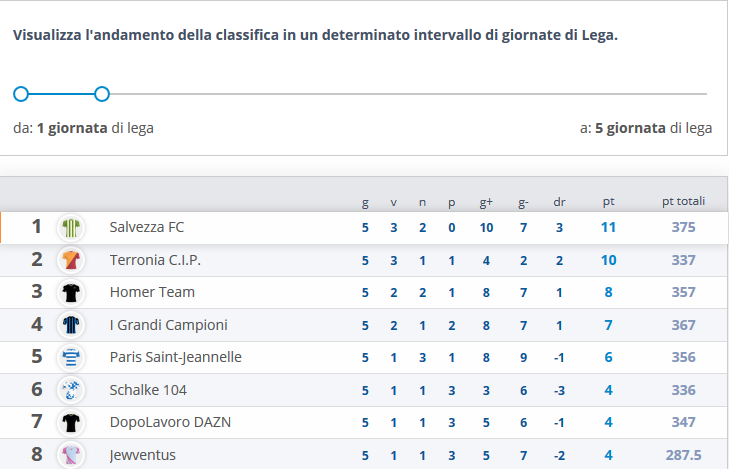Click the right slider handle (end giornata)
Image resolution: width=729 pixels, height=469 pixels.
click(x=101, y=94)
